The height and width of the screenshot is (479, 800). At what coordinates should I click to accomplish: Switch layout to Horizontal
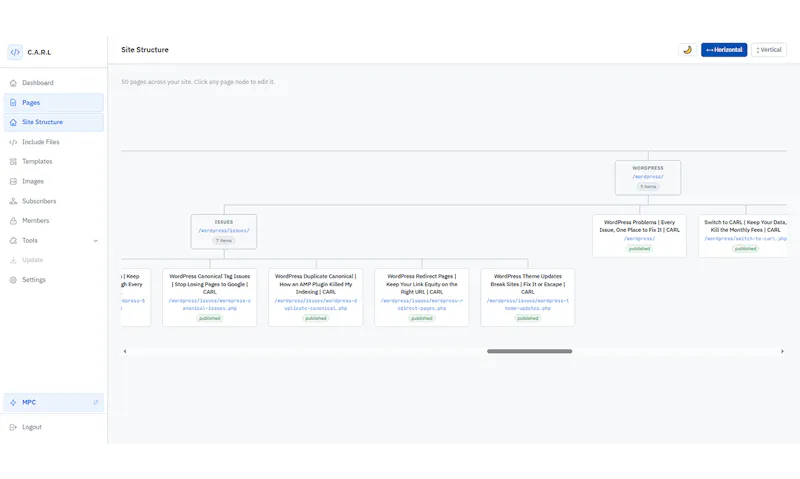tap(723, 50)
